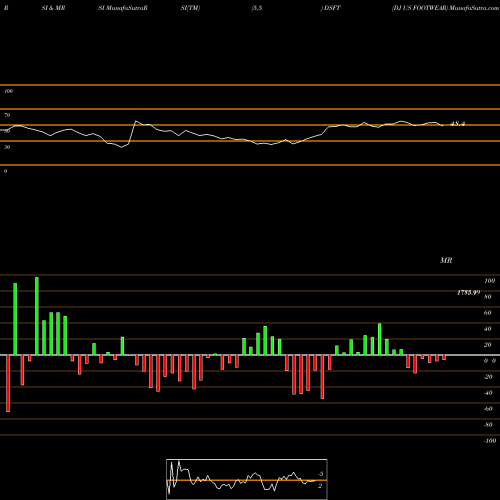Click the MR axis label -40

pyautogui.click(x=488, y=393)
